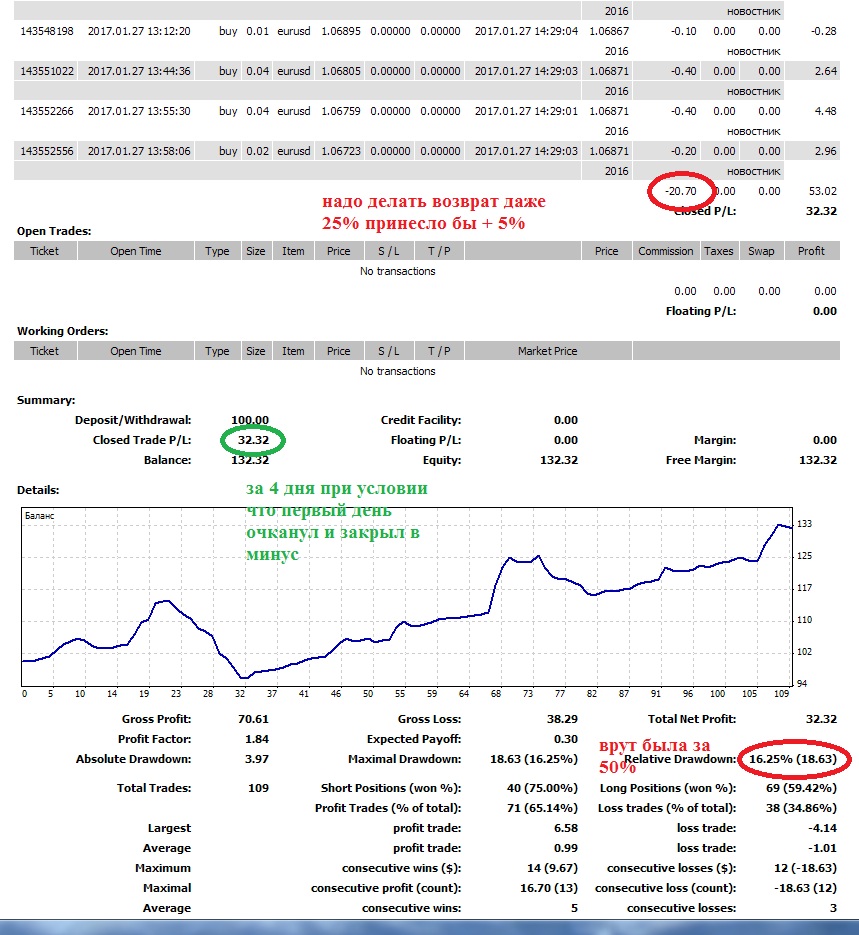Image resolution: width=859 pixels, height=935 pixels.
Task: Click Profit Trades value 71 (65.14%)
Action: pos(542,808)
